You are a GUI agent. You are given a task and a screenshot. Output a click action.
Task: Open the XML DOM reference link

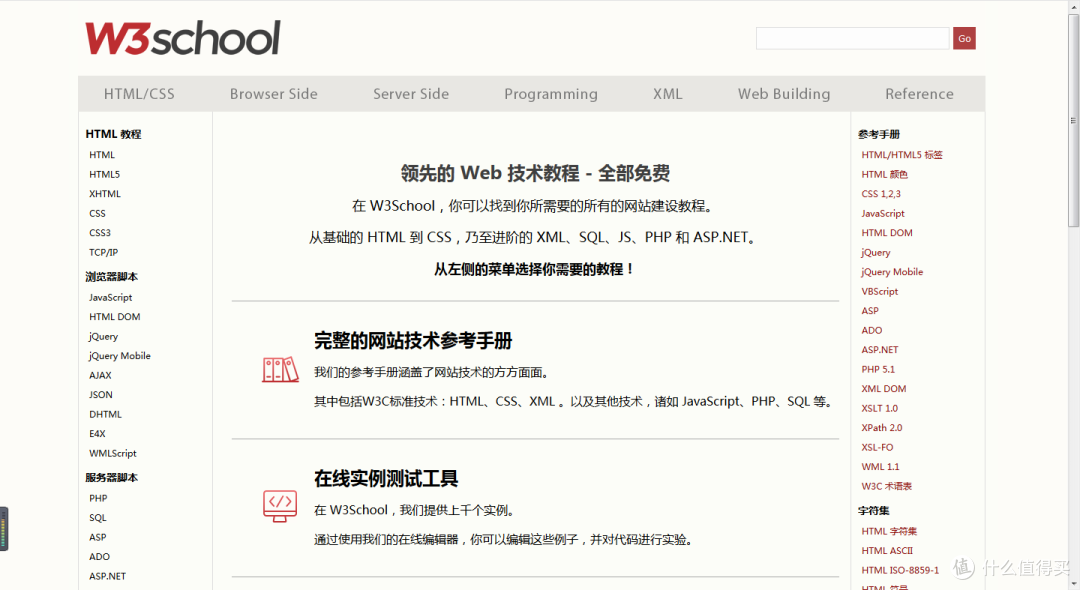(x=884, y=389)
